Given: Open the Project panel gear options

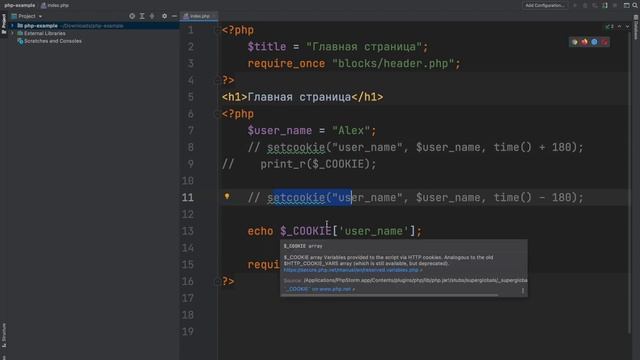Looking at the screenshot, I should (x=164, y=16).
